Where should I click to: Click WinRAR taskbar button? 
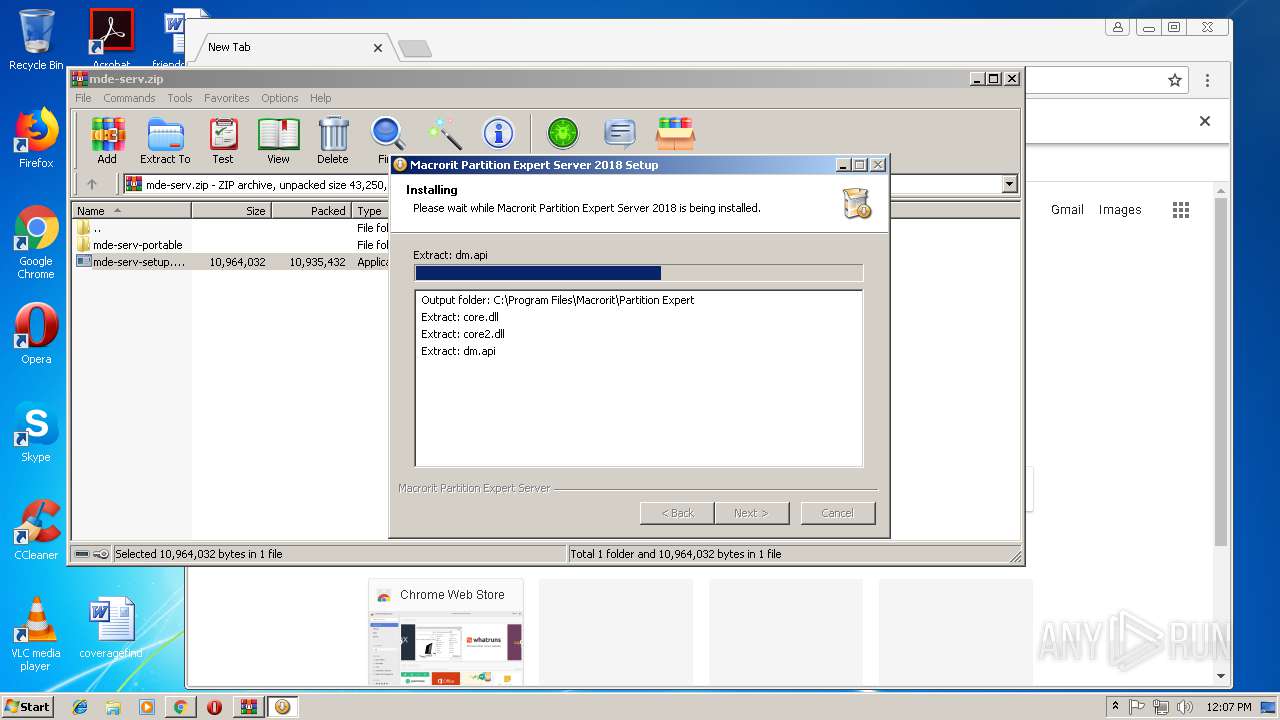pyautogui.click(x=248, y=707)
